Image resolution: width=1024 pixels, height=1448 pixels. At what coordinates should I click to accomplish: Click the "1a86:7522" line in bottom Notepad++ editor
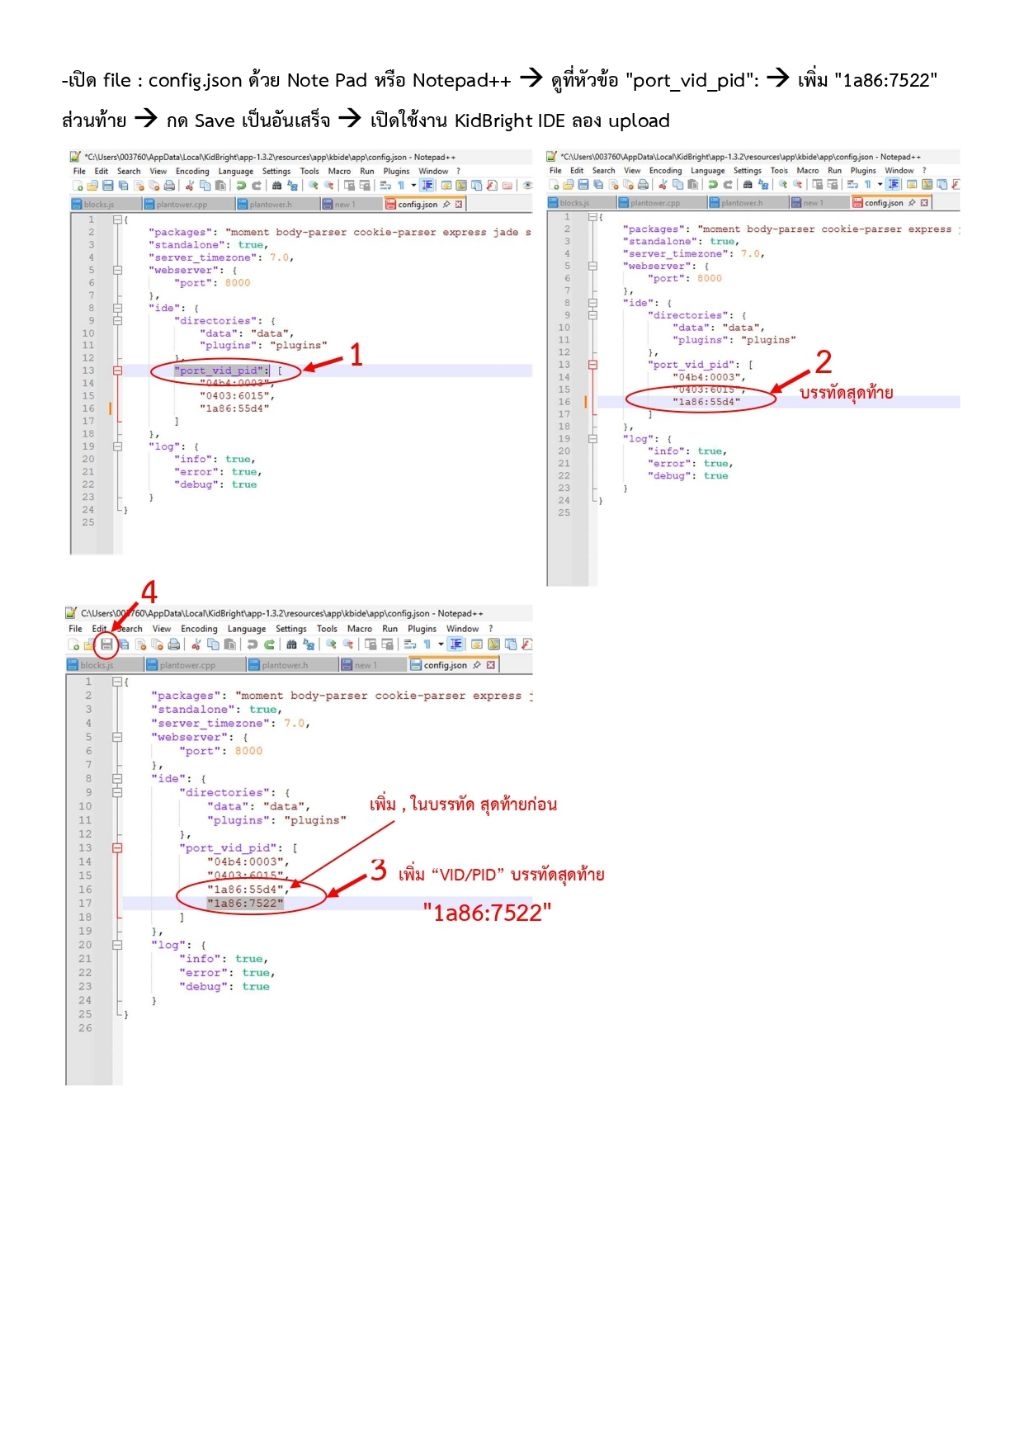[246, 903]
